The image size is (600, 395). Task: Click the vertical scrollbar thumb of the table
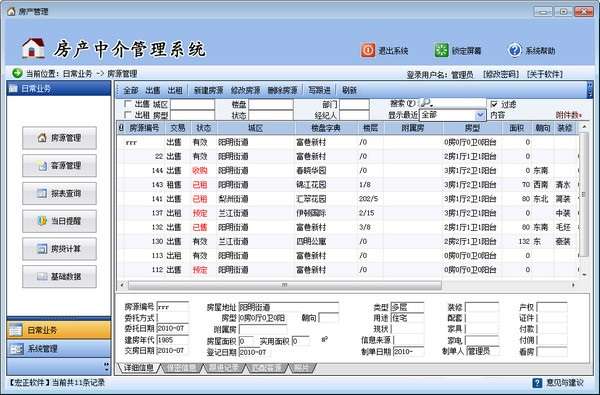click(584, 194)
